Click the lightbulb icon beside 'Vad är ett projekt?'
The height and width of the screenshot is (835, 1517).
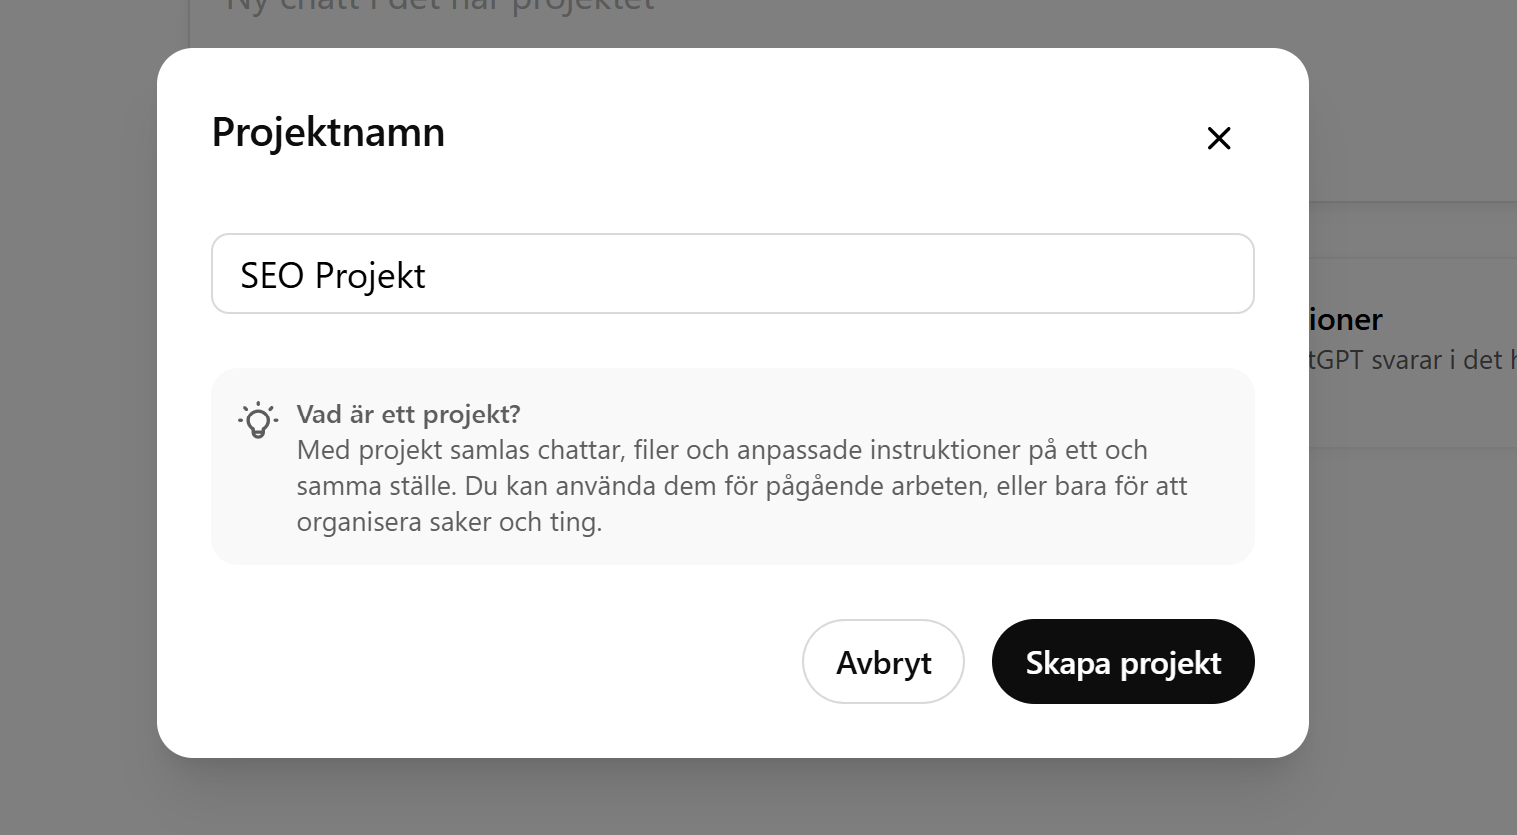[258, 421]
